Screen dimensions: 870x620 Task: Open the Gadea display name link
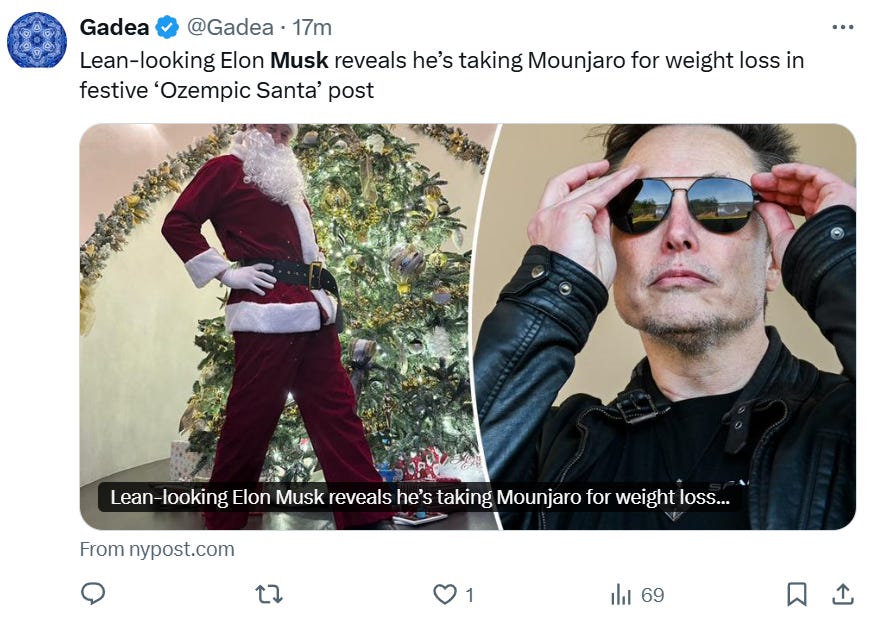[115, 27]
